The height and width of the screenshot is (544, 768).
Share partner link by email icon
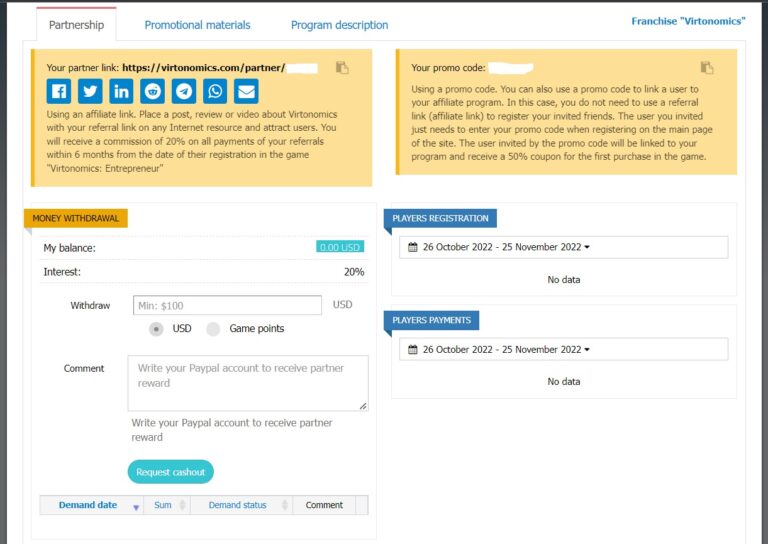coord(246,92)
